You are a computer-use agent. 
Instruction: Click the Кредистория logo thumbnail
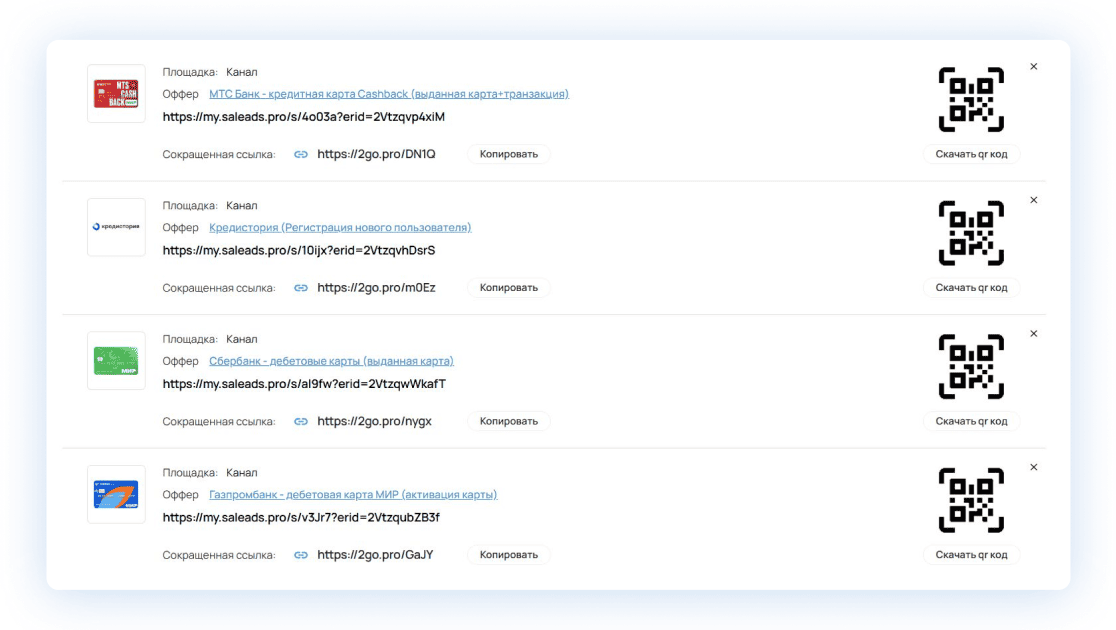pyautogui.click(x=116, y=227)
